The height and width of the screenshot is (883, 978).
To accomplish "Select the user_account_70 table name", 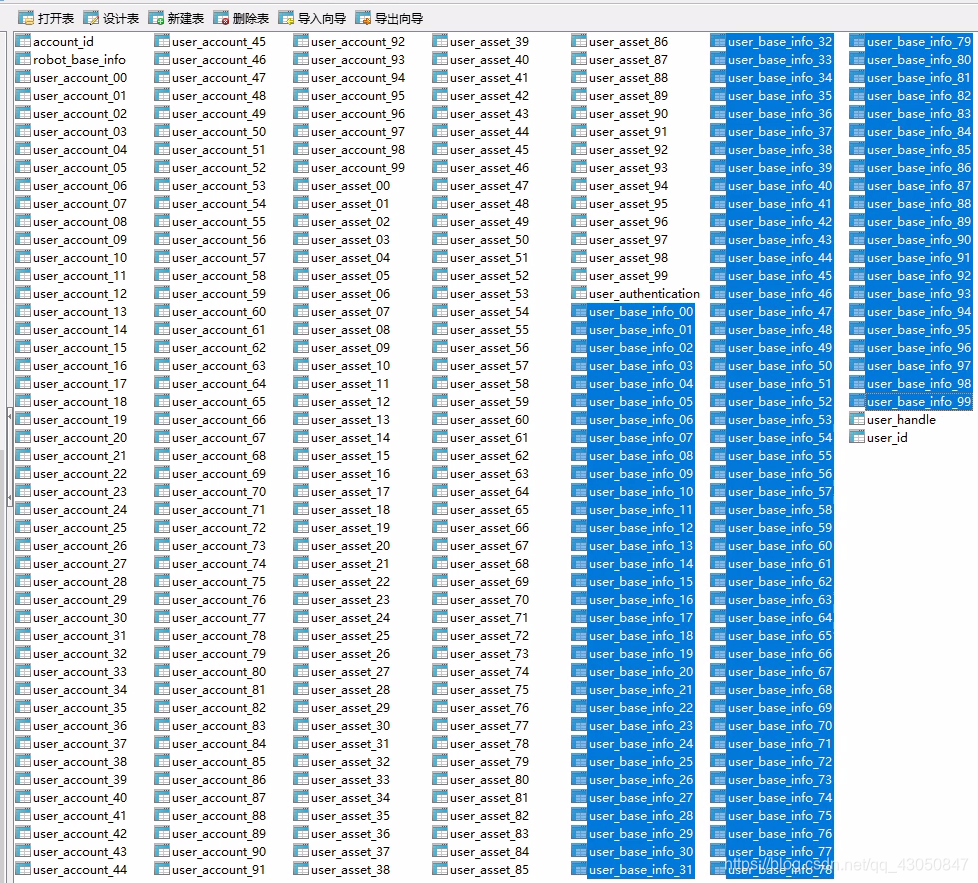I will 219,492.
